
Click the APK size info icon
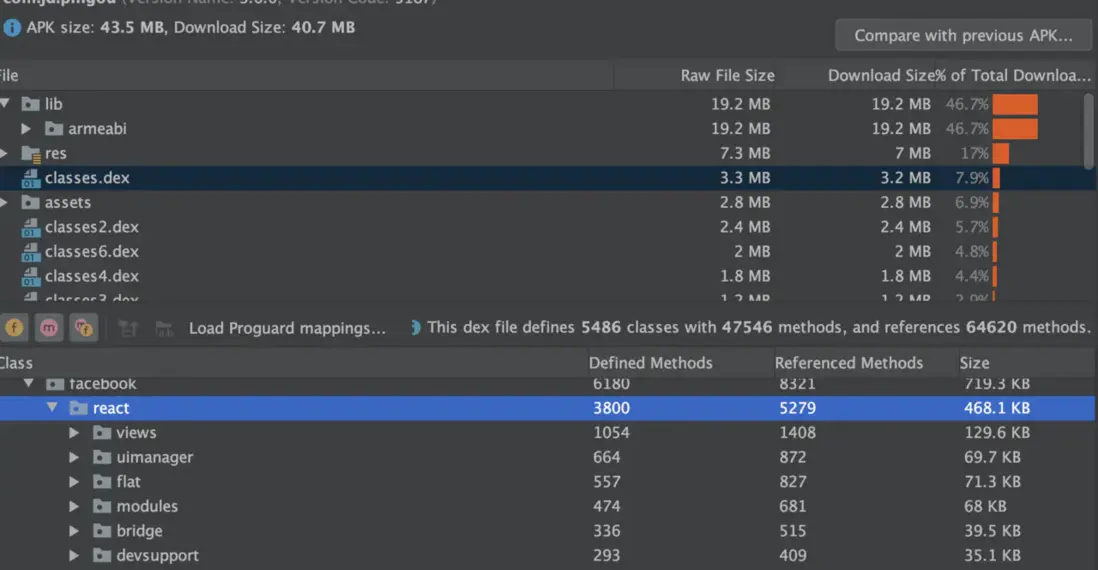coord(12,28)
